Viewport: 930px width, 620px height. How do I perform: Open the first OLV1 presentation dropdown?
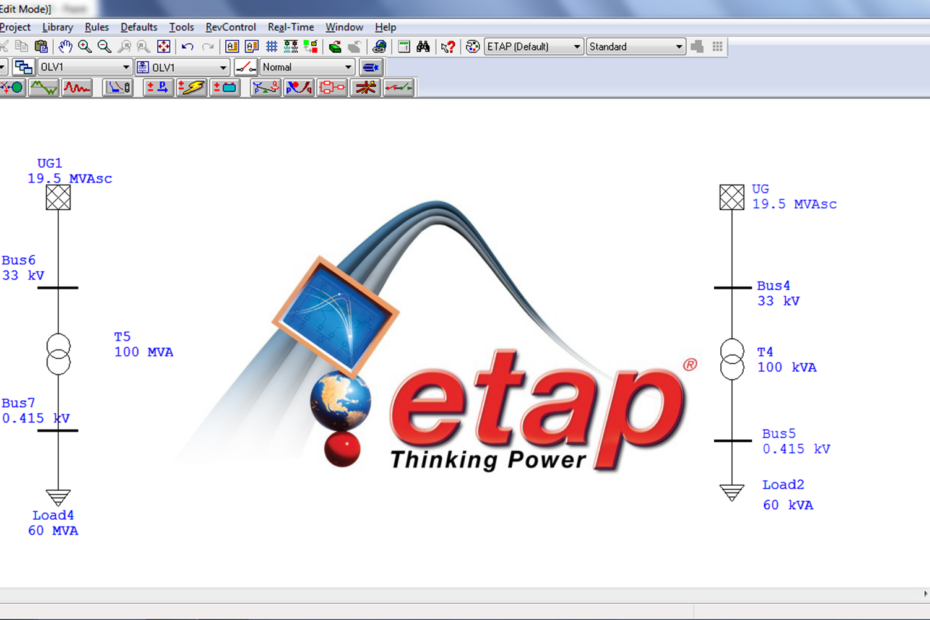point(84,68)
